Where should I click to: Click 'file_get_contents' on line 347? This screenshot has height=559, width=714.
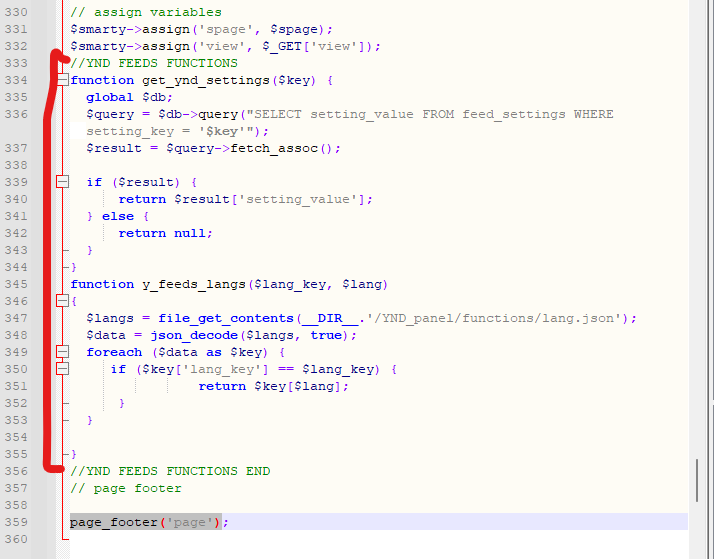(226, 318)
